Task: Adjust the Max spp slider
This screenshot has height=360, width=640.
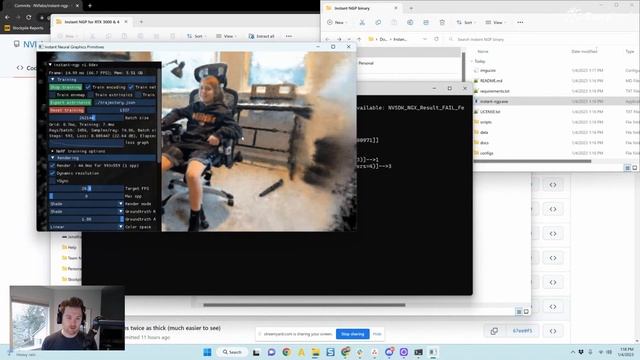Action: (86, 196)
